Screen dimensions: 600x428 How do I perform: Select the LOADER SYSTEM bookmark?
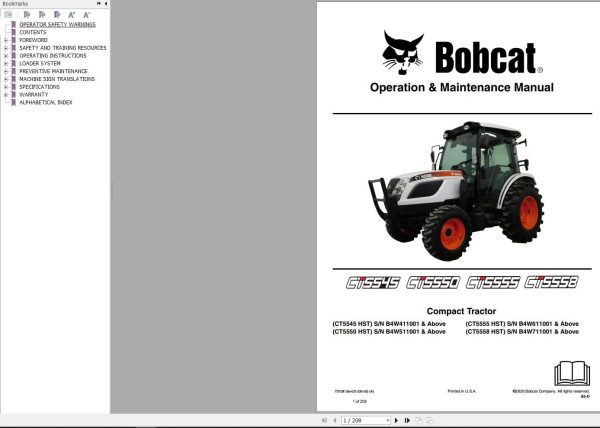(x=40, y=63)
